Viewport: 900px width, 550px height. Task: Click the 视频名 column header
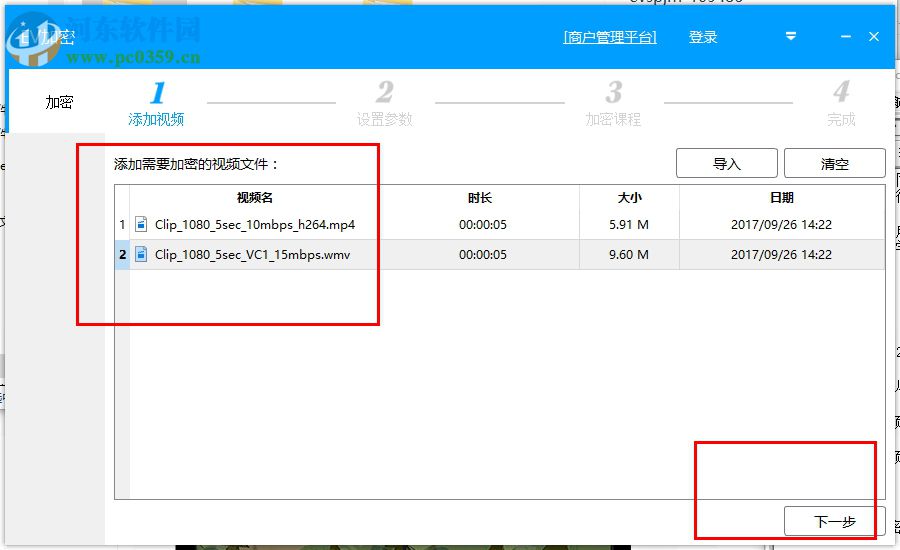point(255,198)
